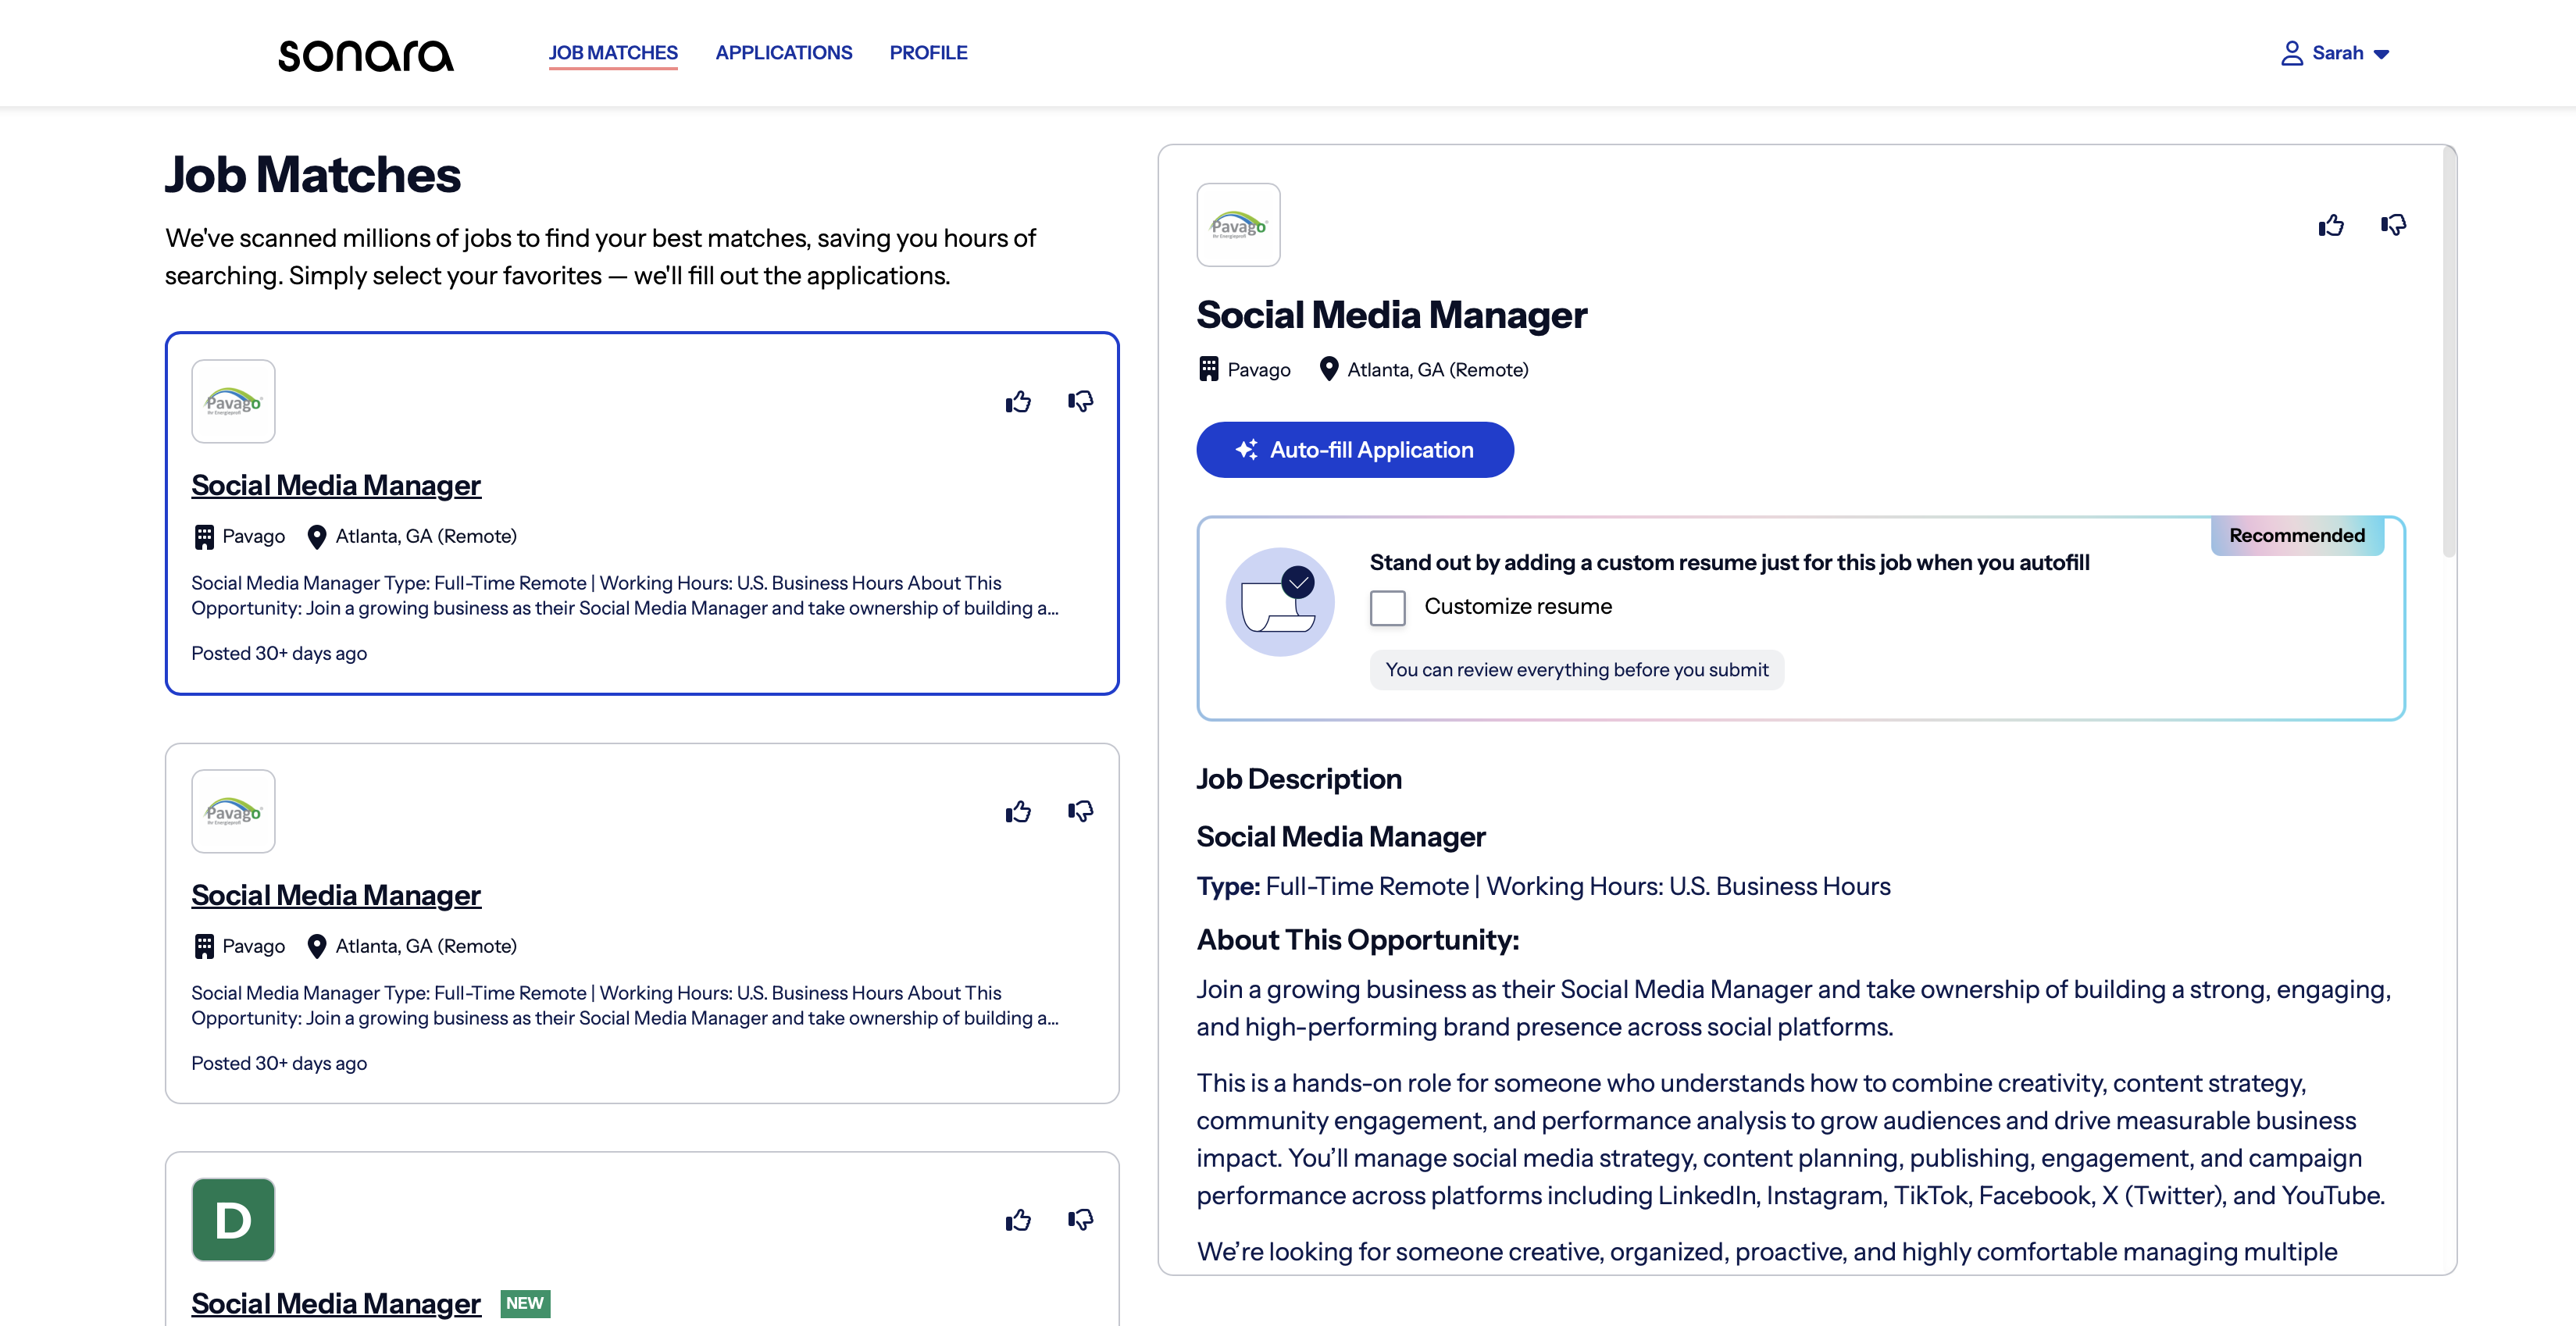Click "Stand out by adding a custom resume" text
The image size is (2576, 1326).
[1729, 563]
